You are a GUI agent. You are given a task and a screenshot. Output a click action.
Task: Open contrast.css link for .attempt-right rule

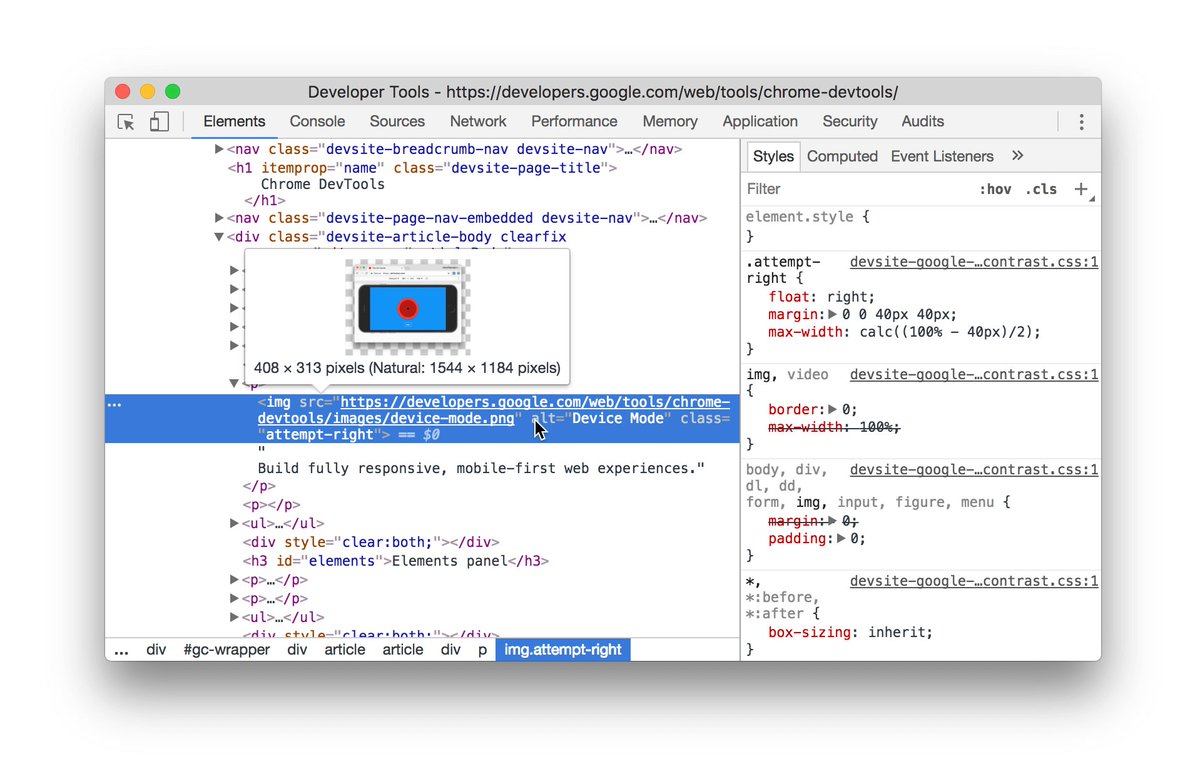pos(974,262)
